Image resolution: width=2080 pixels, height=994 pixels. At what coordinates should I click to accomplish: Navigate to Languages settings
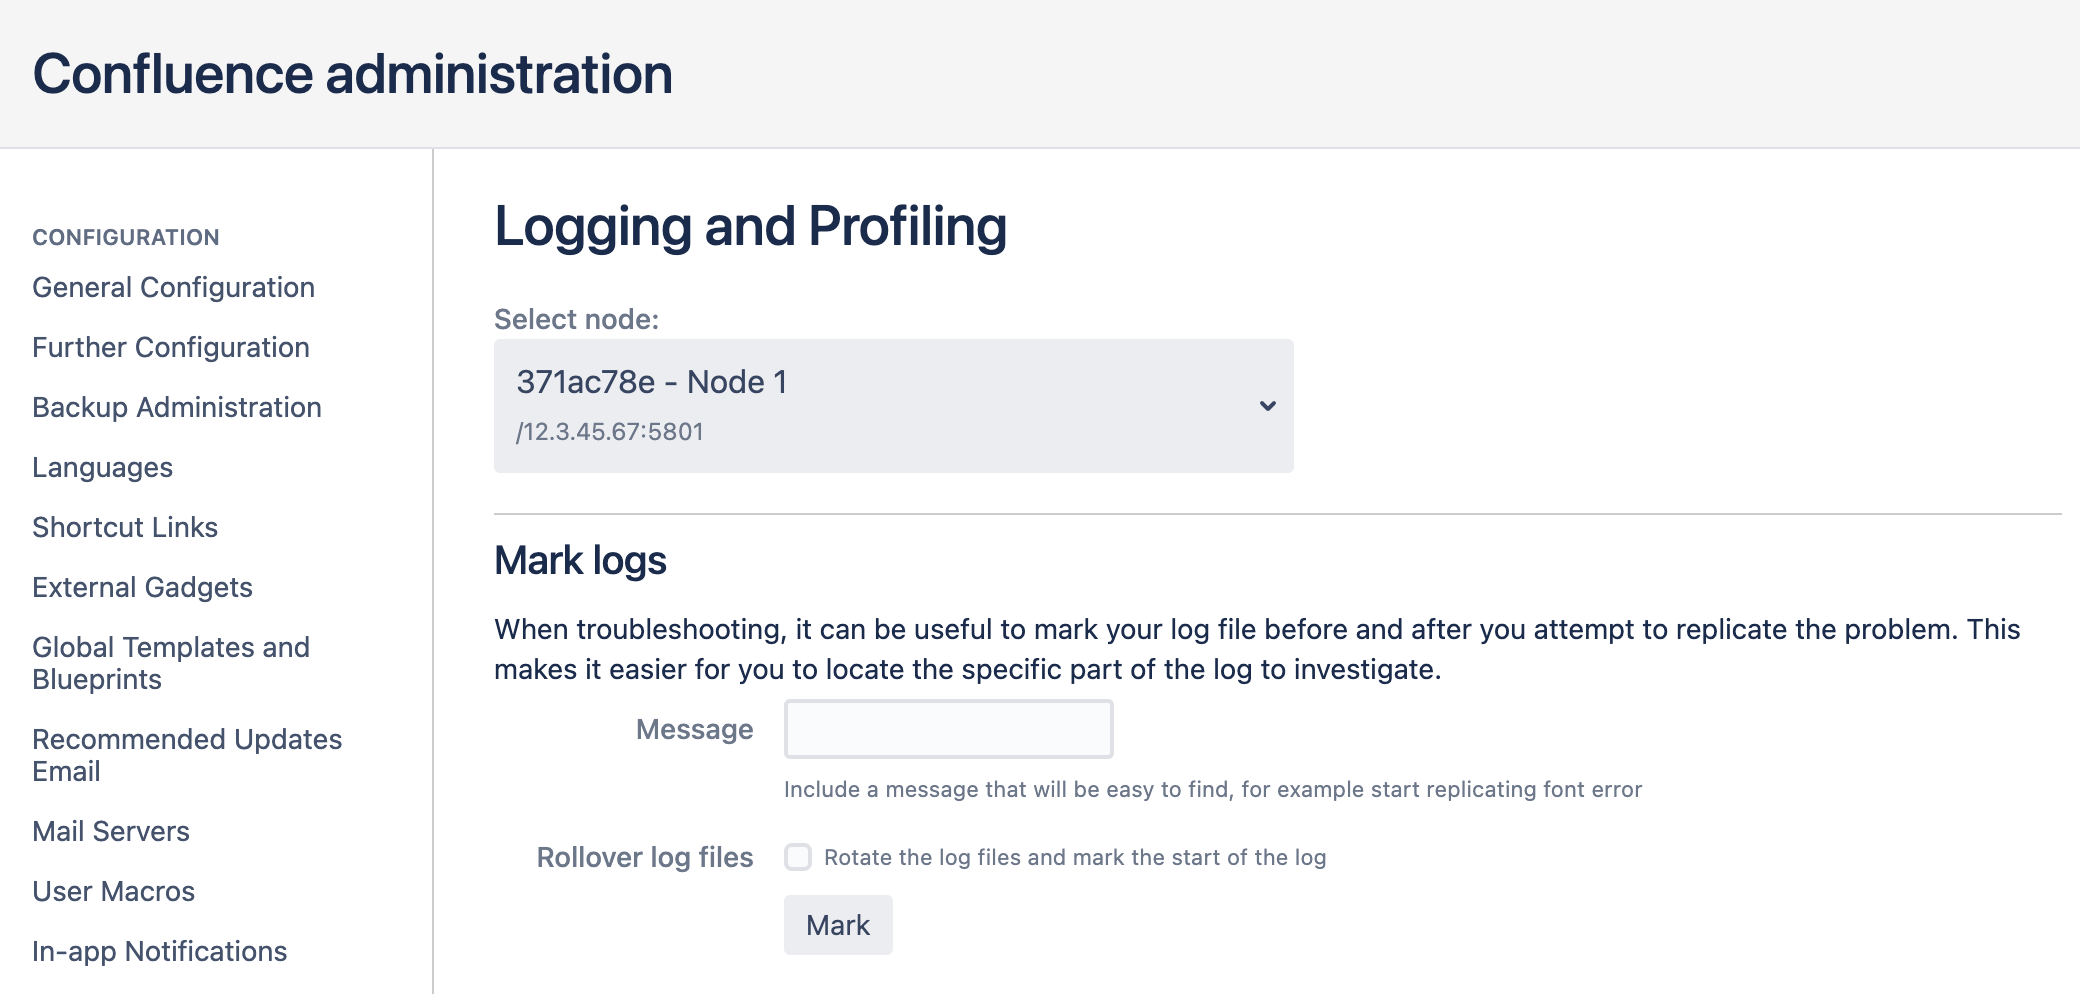[102, 468]
